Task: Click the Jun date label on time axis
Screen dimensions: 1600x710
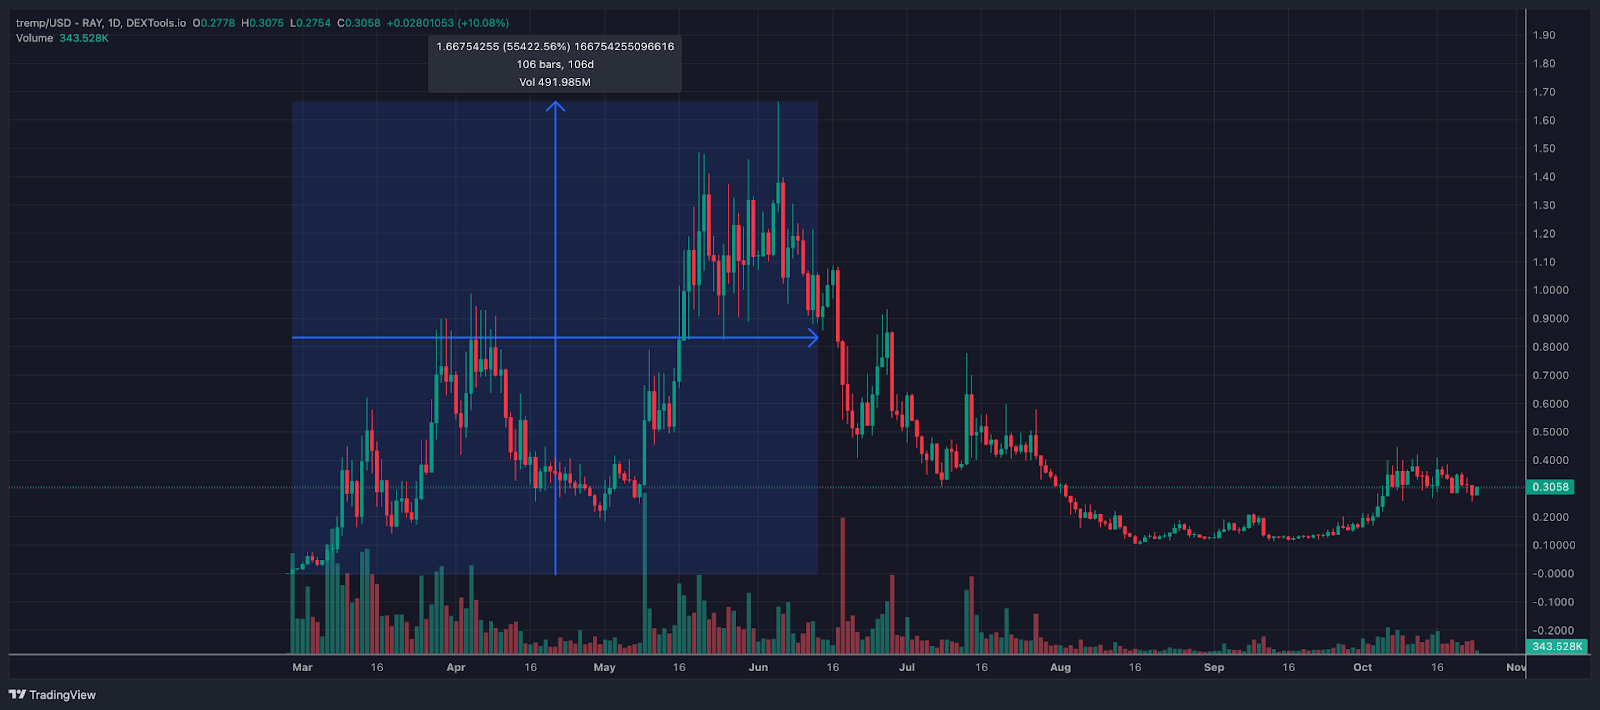Action: click(758, 667)
